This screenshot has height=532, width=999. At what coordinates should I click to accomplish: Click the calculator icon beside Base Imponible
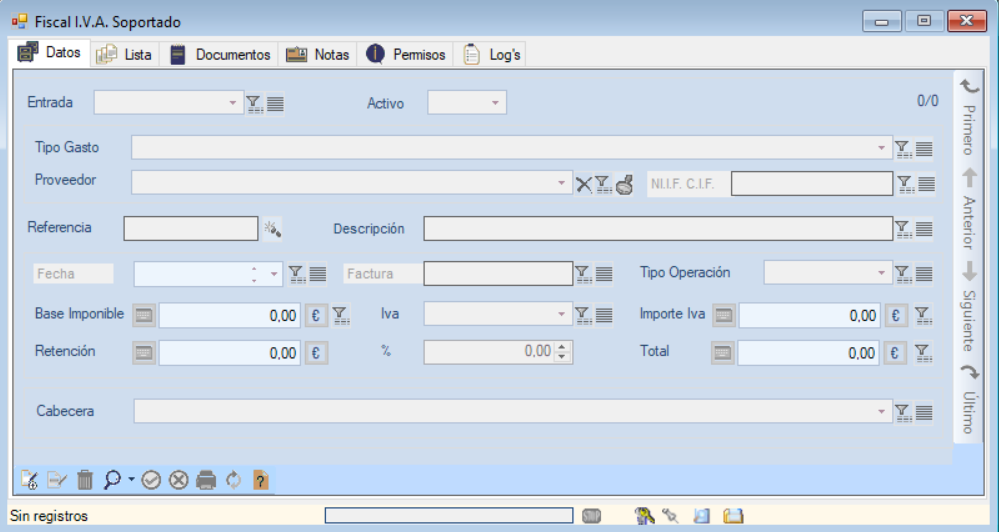tap(144, 315)
